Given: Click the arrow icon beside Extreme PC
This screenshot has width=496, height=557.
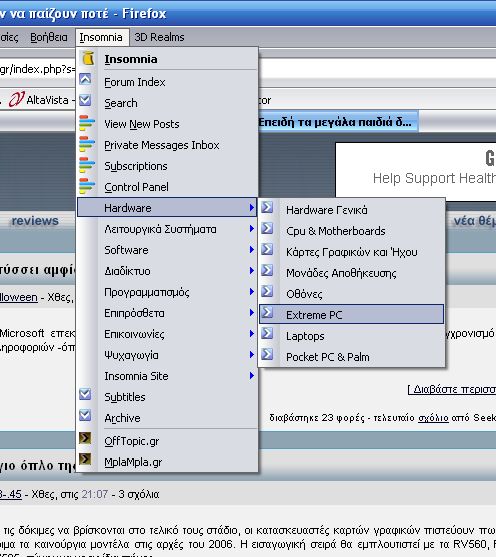Looking at the screenshot, I should [267, 312].
